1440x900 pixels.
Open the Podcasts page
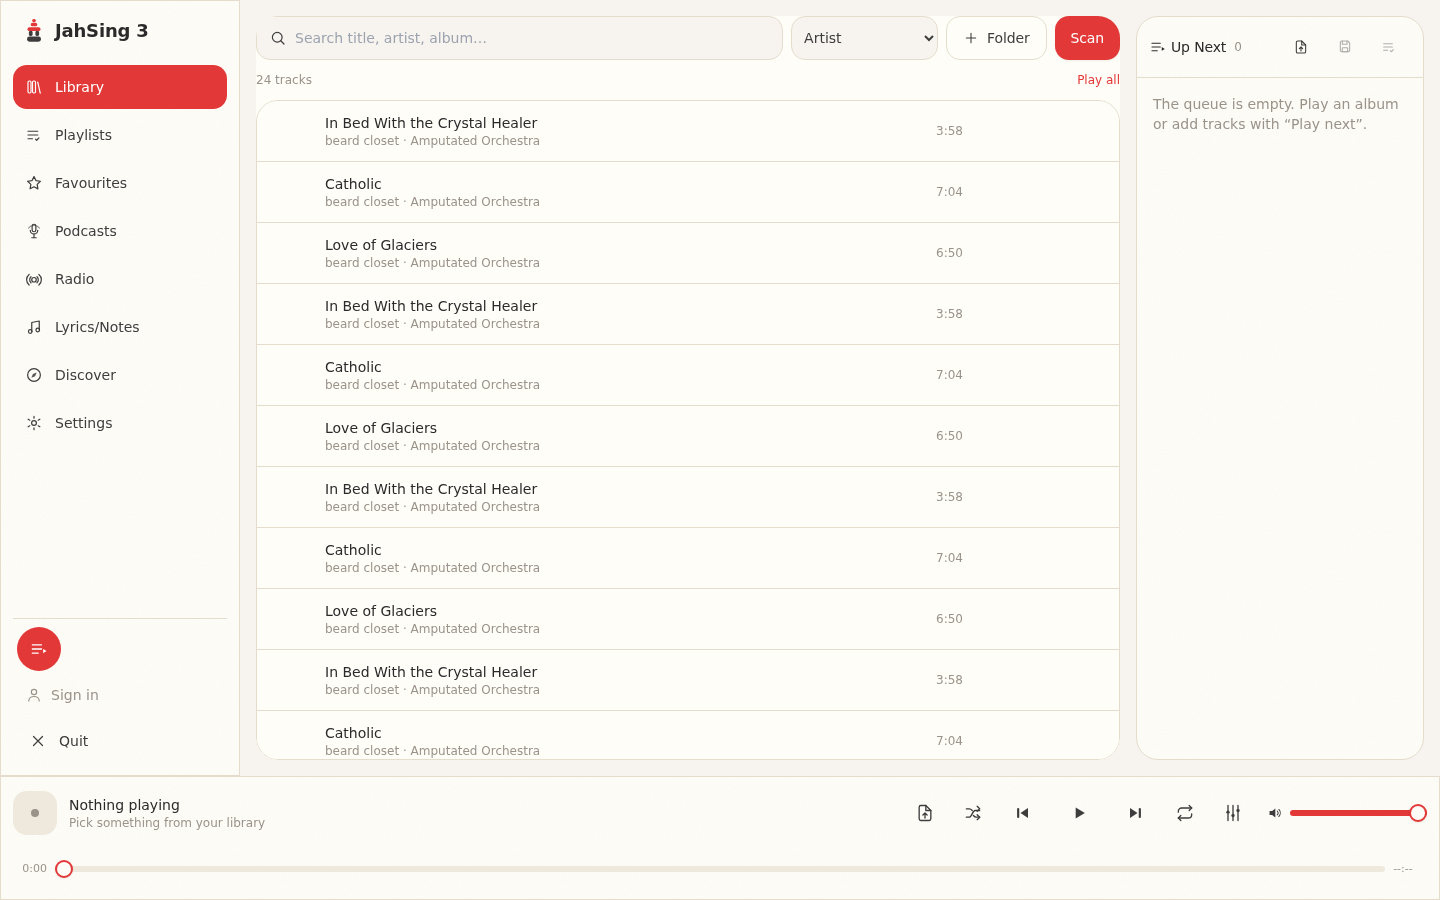pyautogui.click(x=120, y=231)
